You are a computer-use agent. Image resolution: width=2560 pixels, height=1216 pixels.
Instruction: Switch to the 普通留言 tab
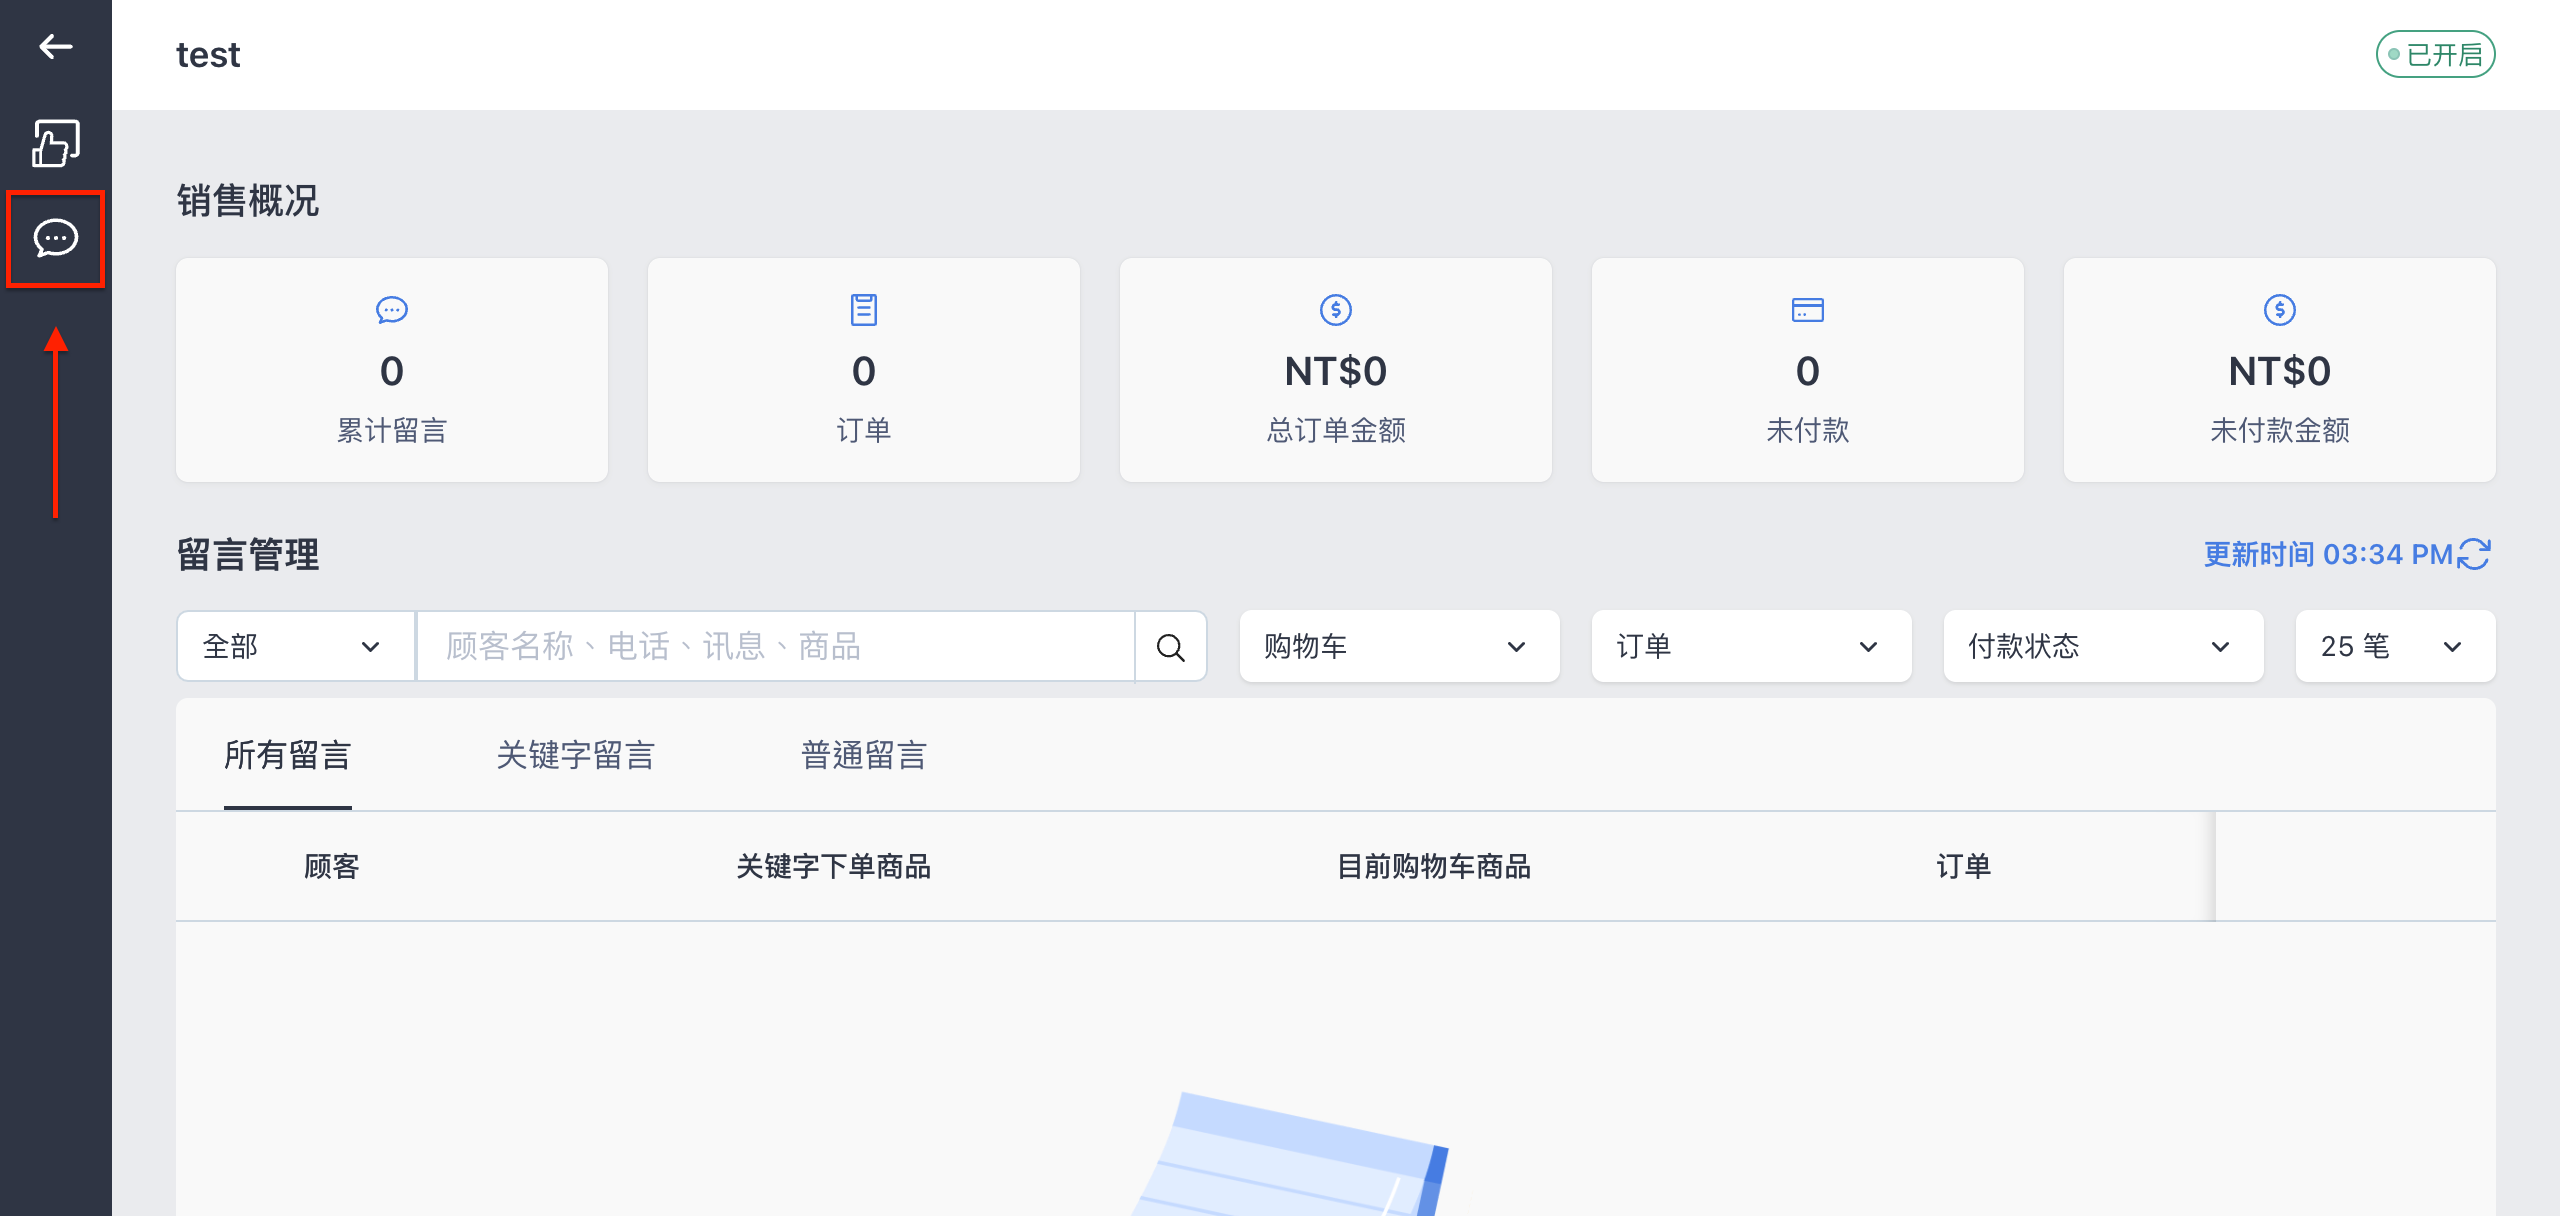tap(864, 755)
